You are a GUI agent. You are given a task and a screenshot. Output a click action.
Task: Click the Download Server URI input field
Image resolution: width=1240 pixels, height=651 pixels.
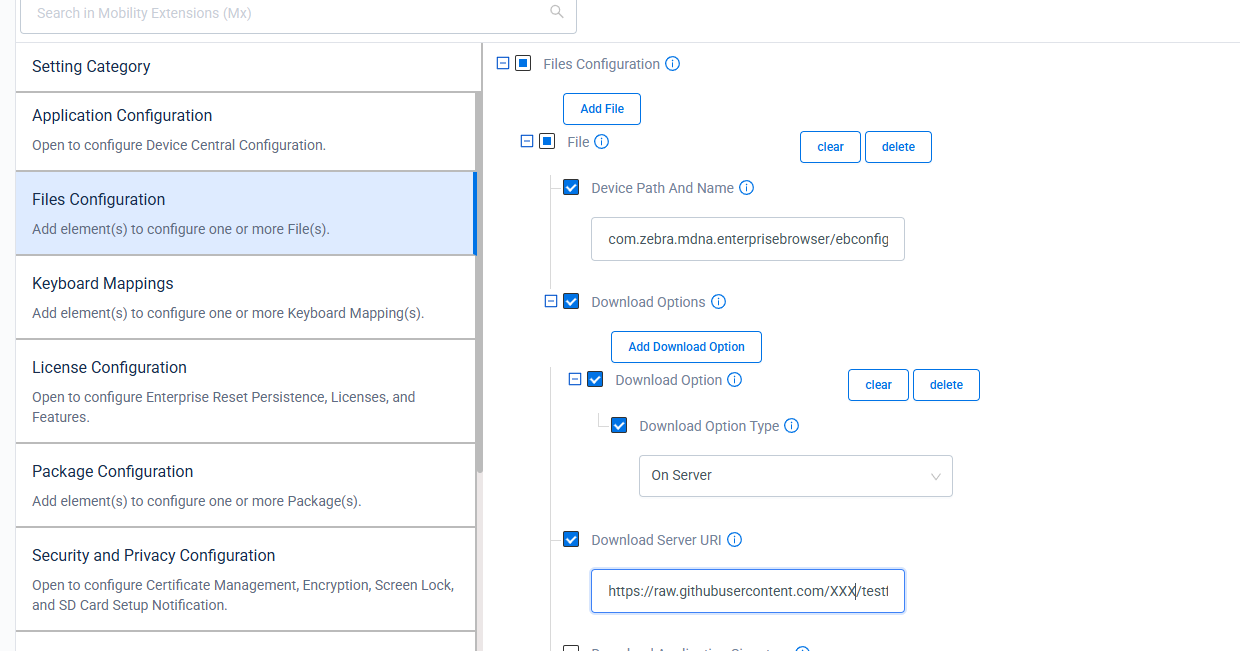coord(748,591)
